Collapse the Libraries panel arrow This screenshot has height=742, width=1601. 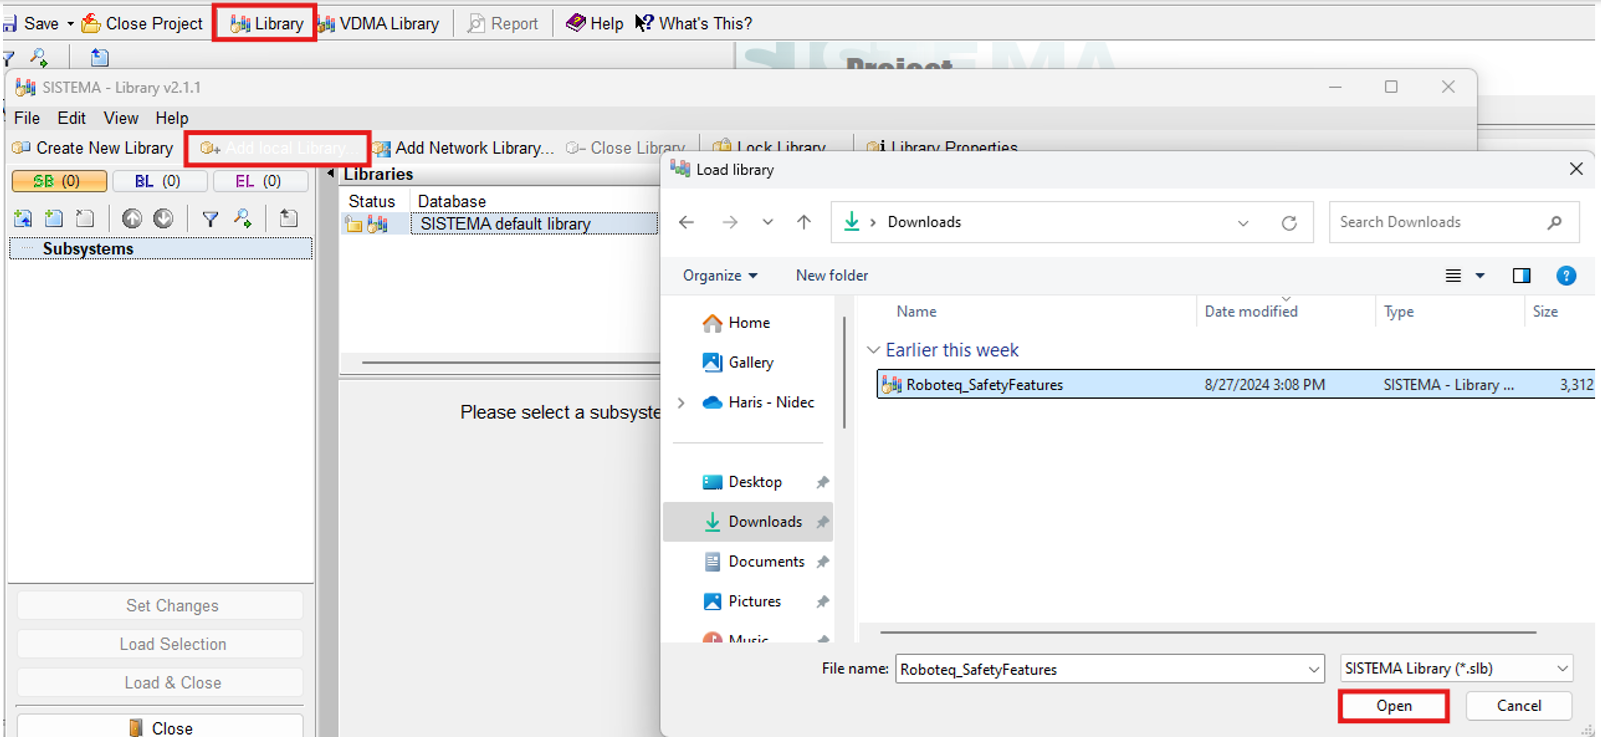pyautogui.click(x=331, y=174)
